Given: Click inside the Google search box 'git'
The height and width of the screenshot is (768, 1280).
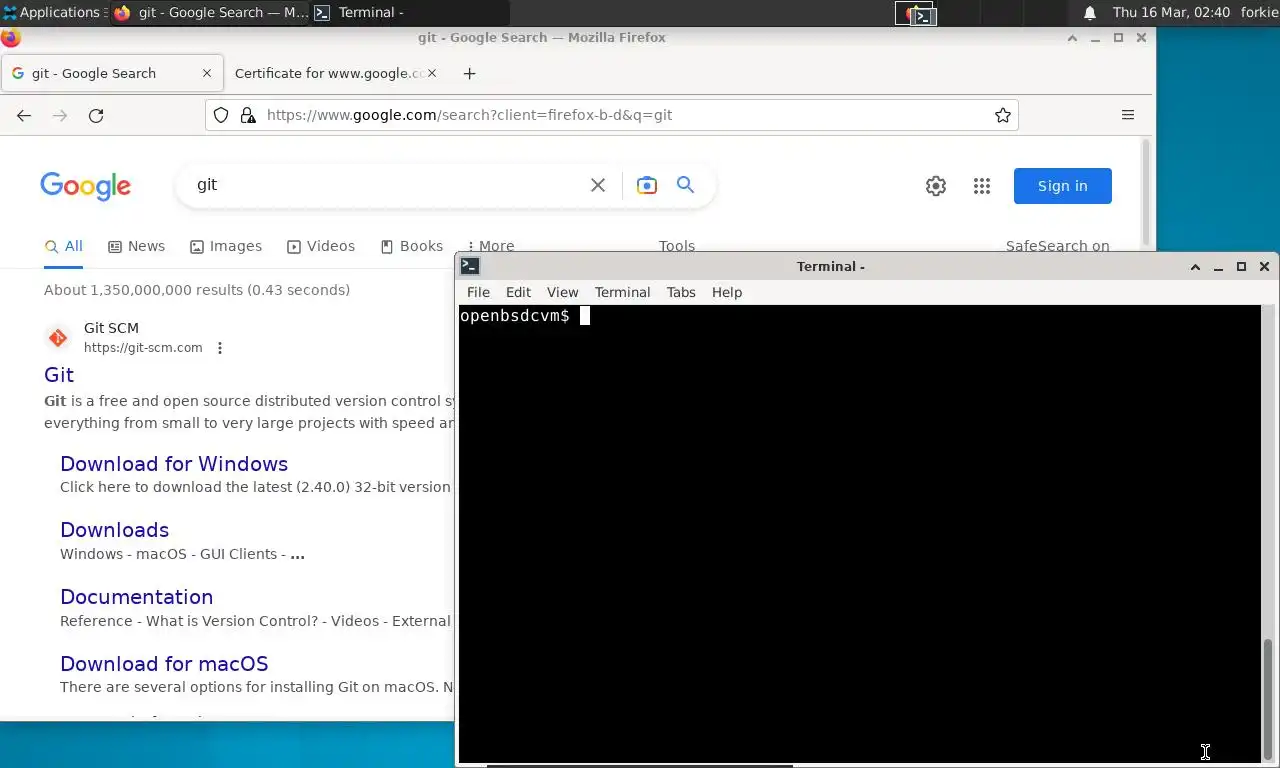Looking at the screenshot, I should [385, 185].
